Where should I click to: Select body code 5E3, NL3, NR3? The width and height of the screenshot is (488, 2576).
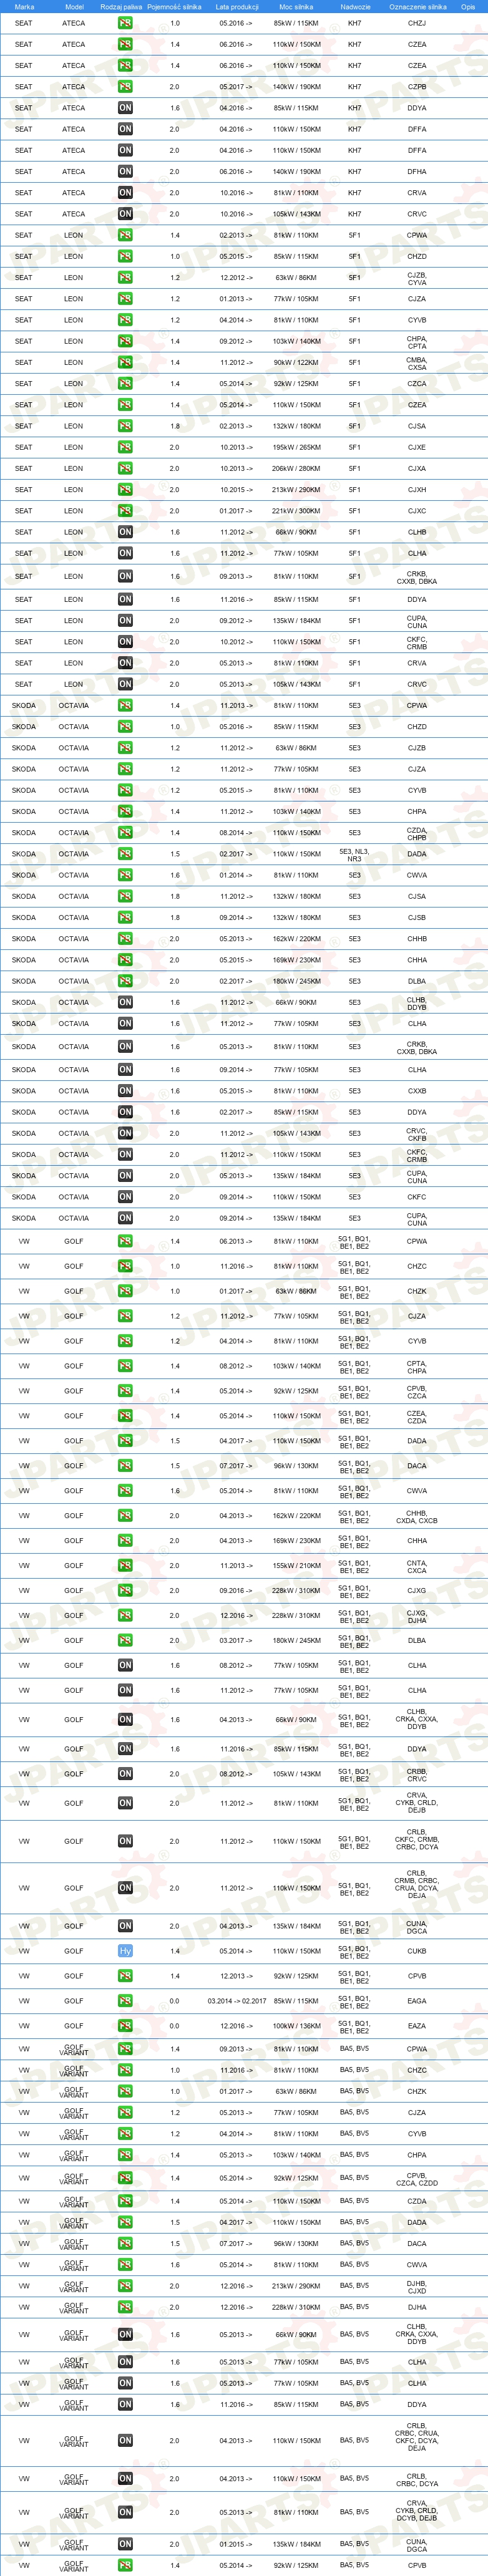pos(355,855)
